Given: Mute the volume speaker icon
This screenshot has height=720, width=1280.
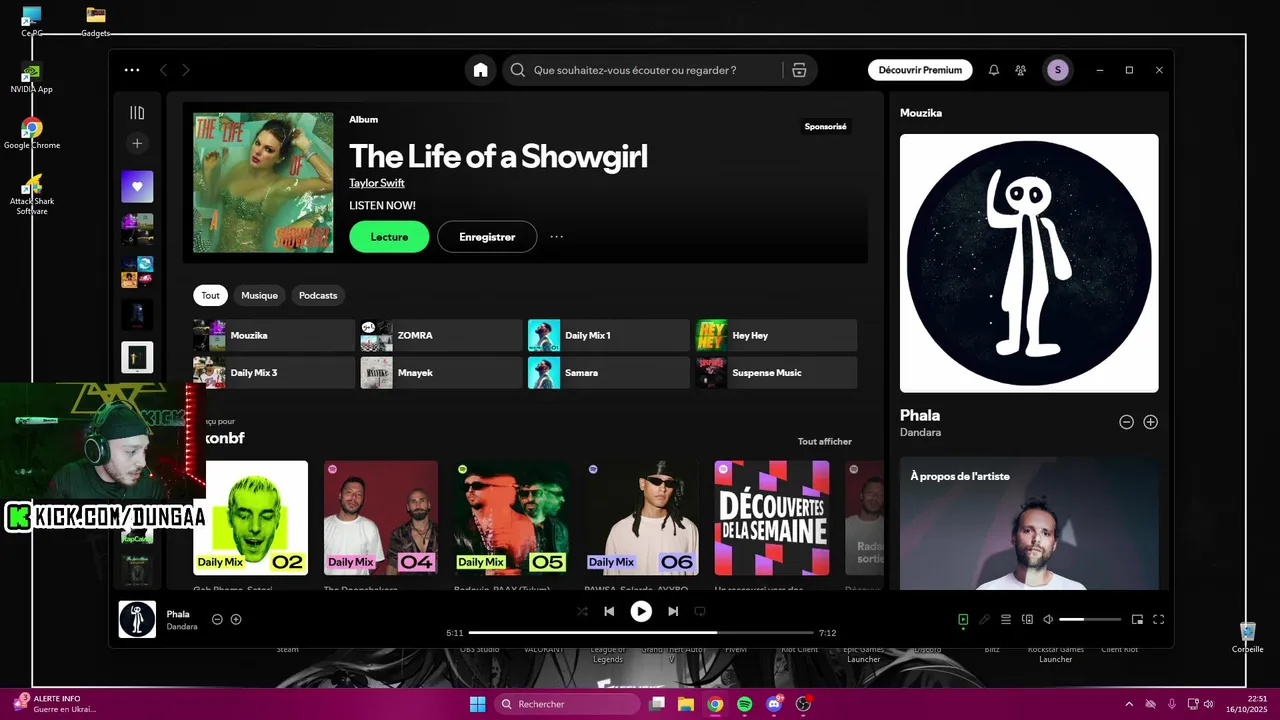Looking at the screenshot, I should [x=1048, y=619].
